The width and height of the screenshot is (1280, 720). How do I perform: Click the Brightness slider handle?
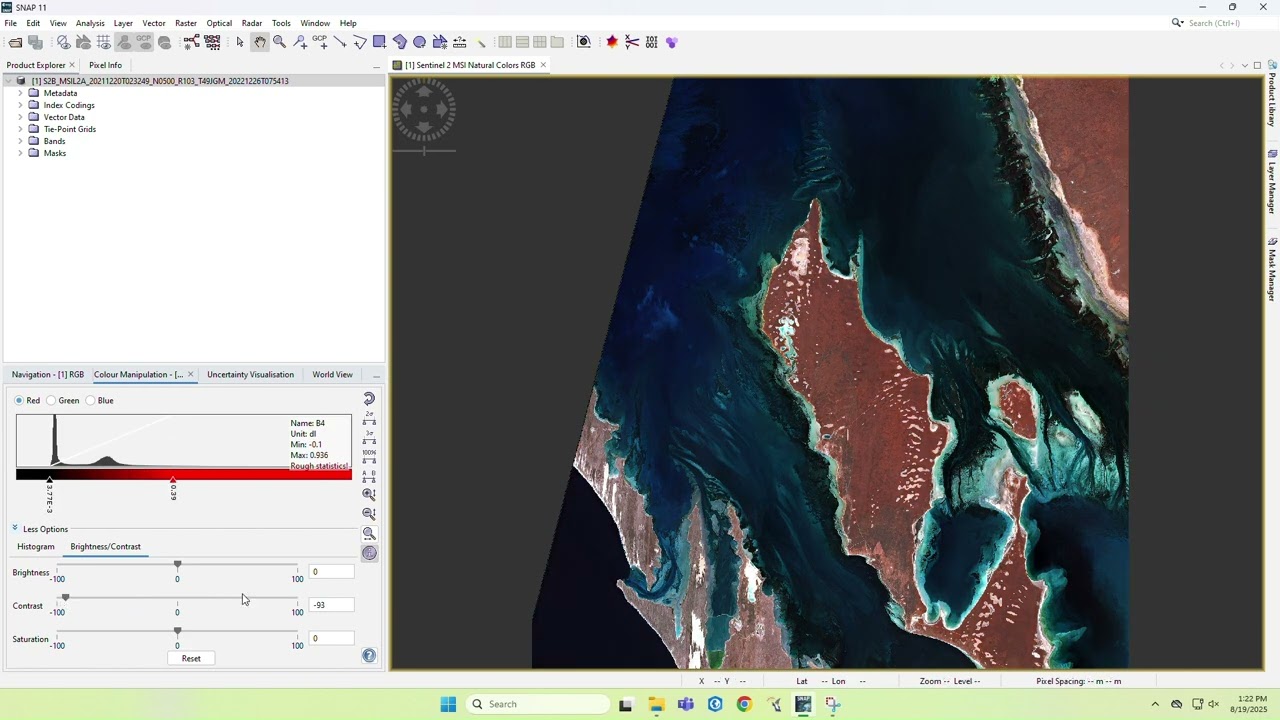177,565
